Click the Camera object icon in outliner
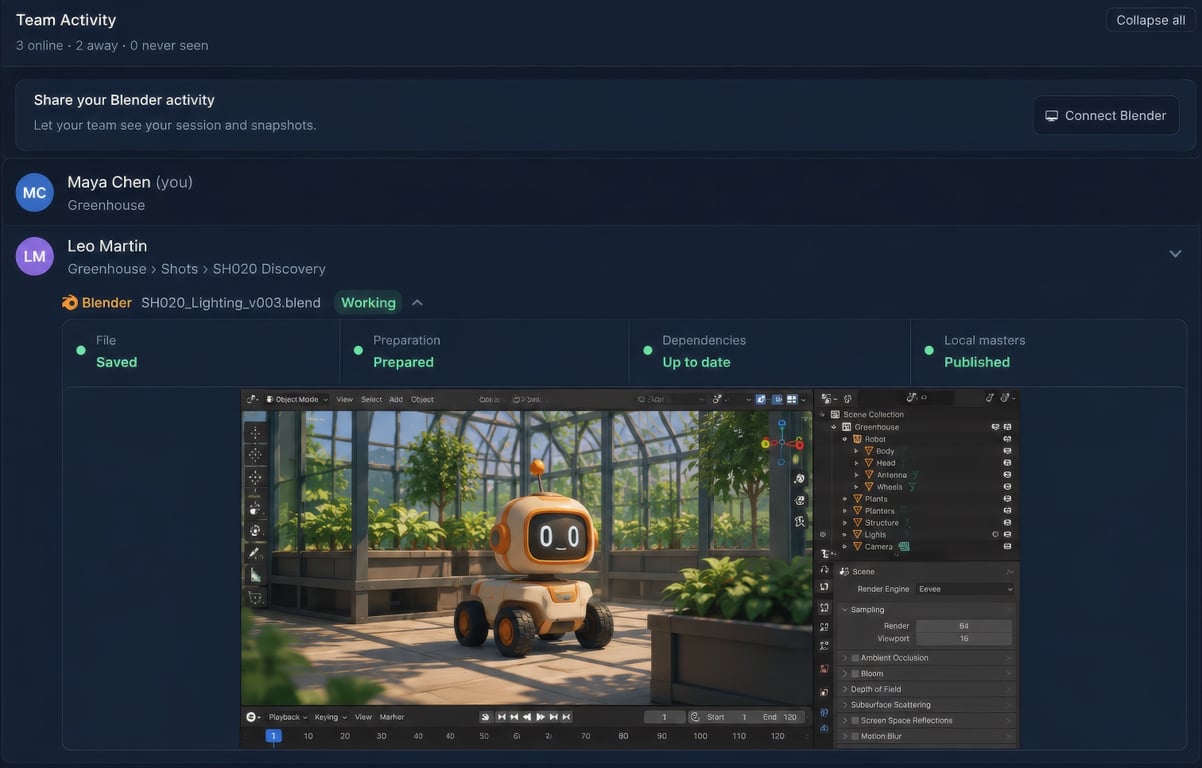Viewport: 1202px width, 768px height. coord(857,547)
